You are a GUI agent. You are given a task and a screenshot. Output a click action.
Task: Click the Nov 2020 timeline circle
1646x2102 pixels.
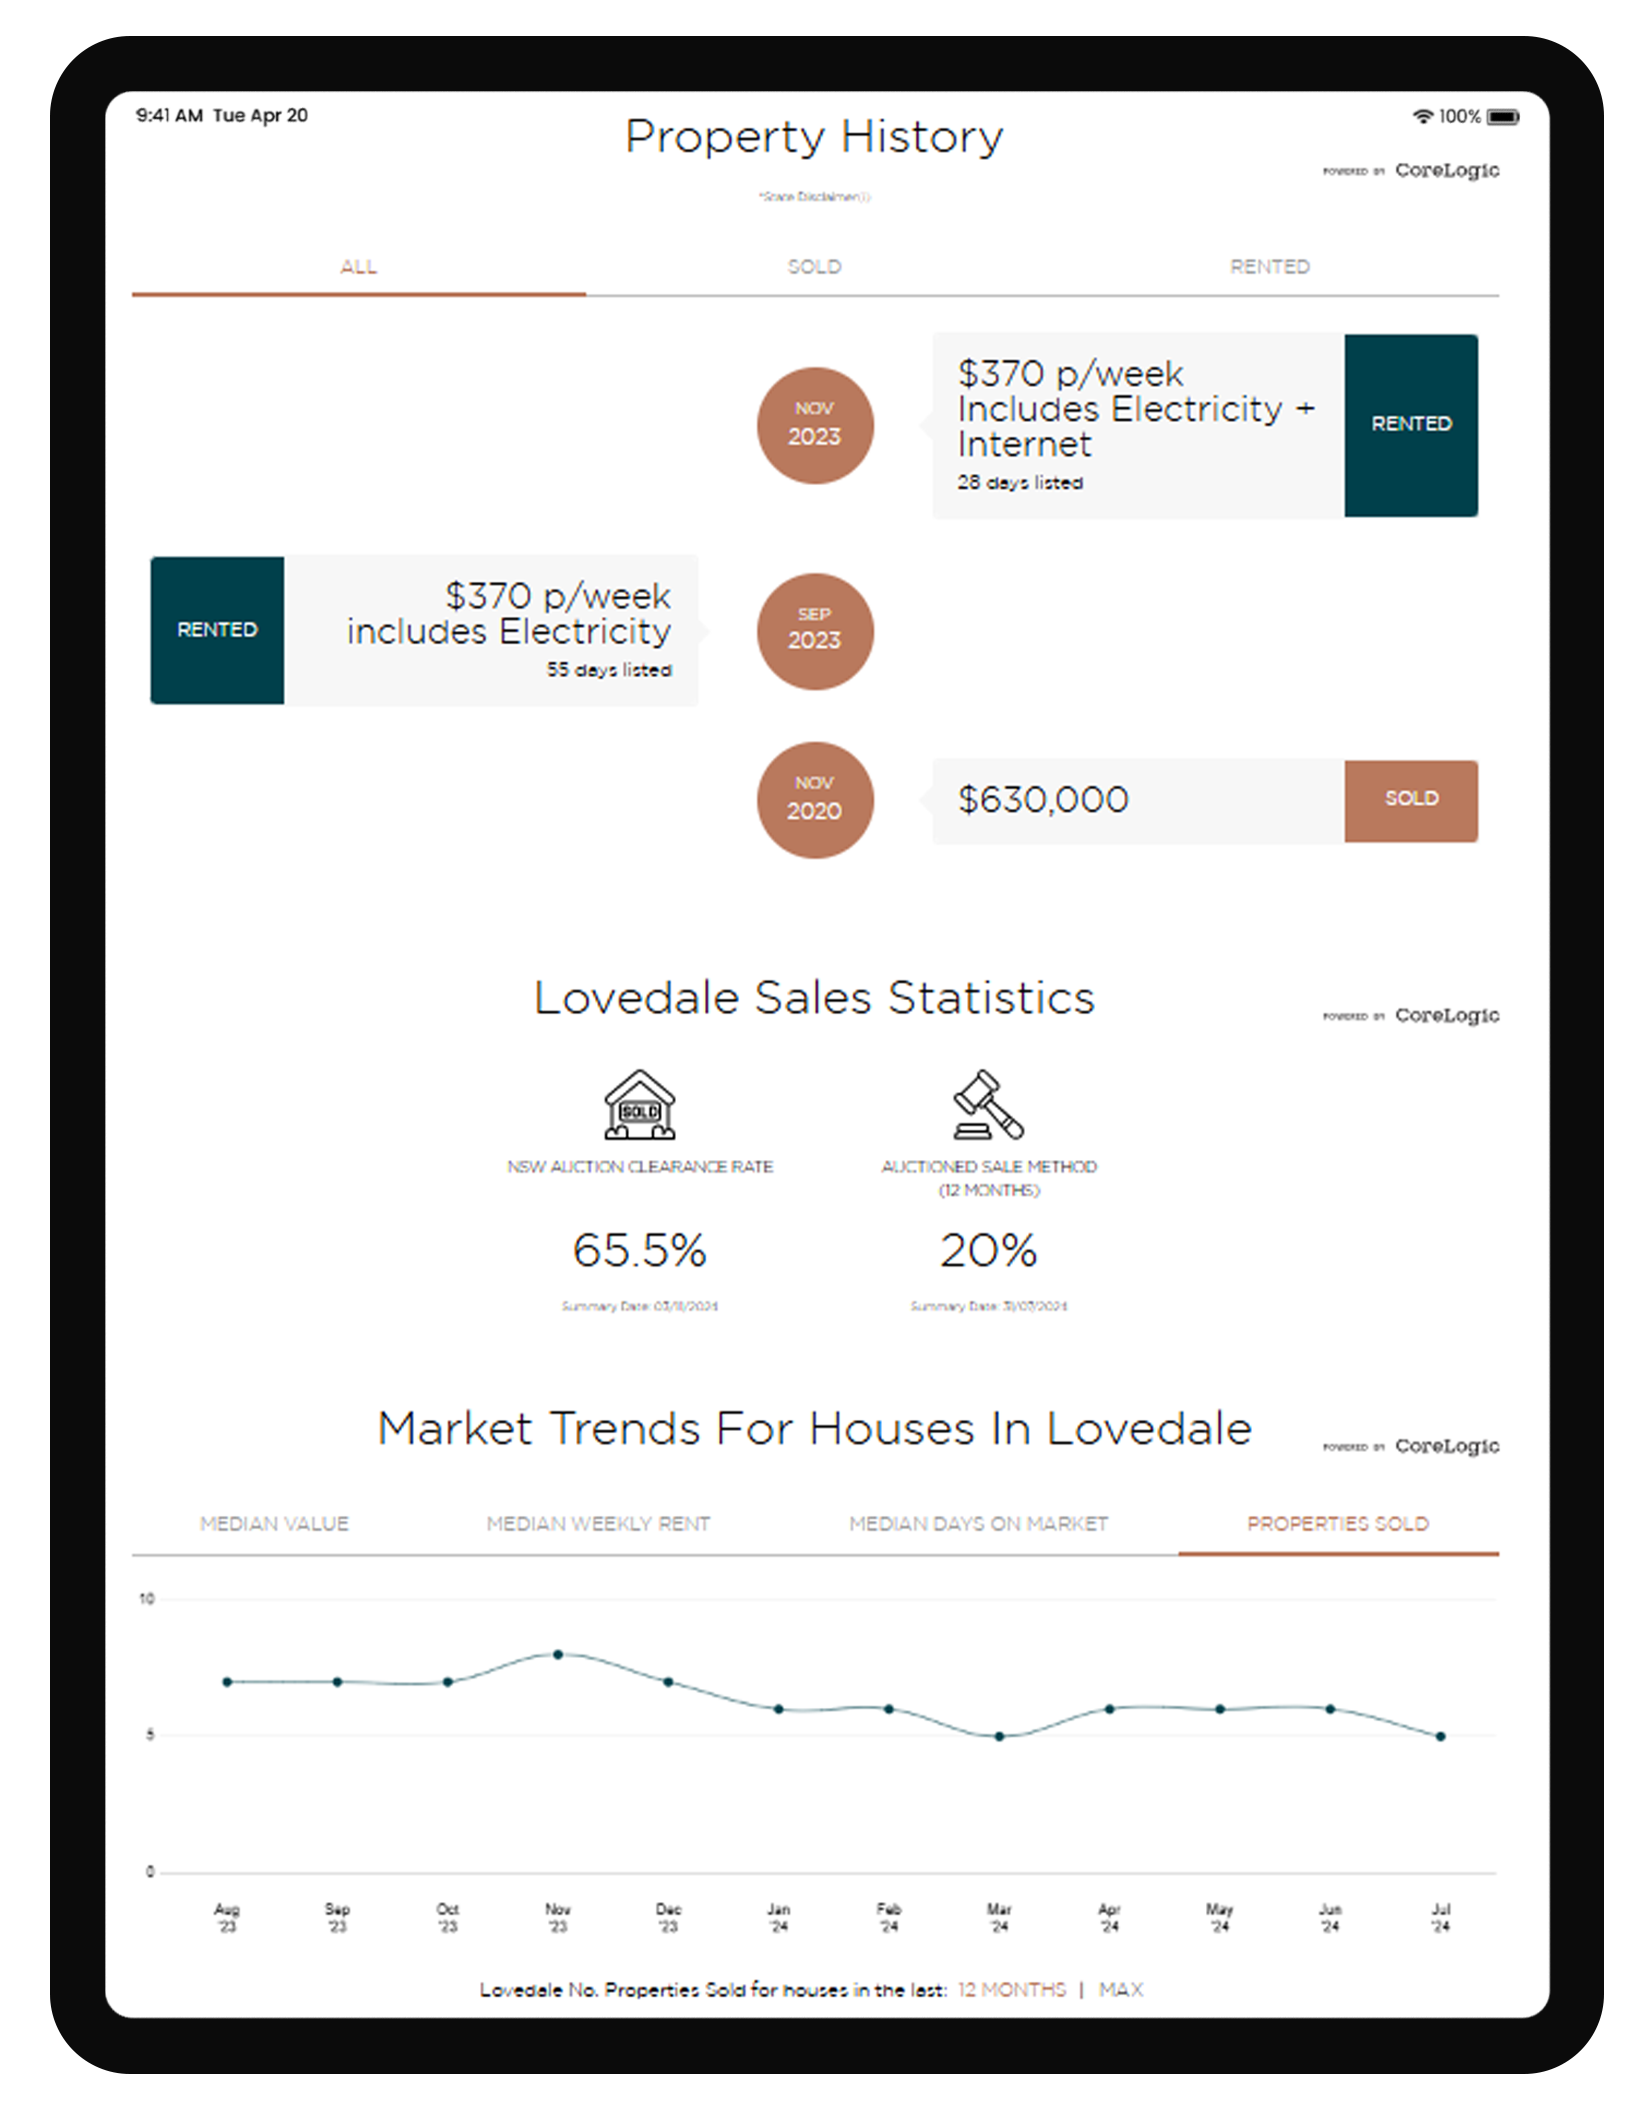pos(814,799)
